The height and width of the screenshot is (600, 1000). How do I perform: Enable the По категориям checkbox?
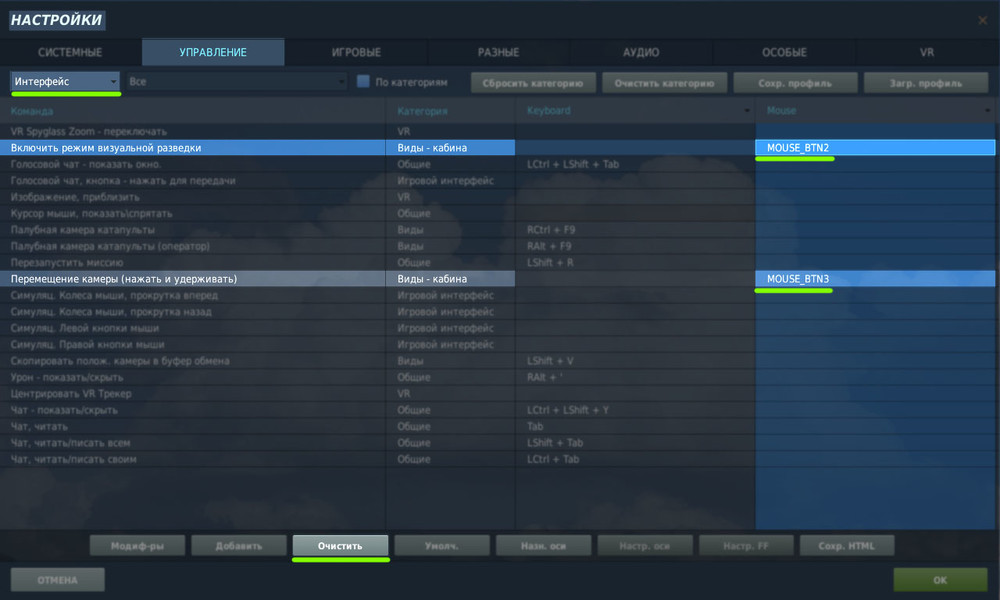363,81
